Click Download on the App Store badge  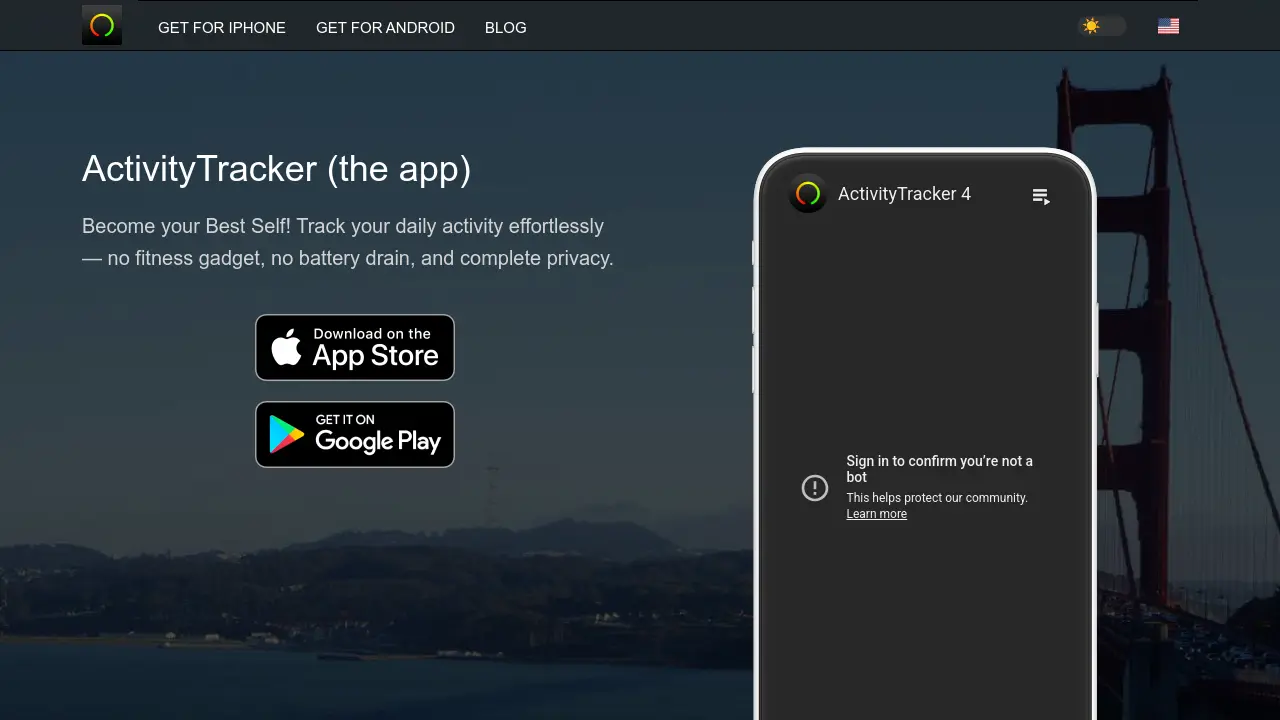point(355,347)
